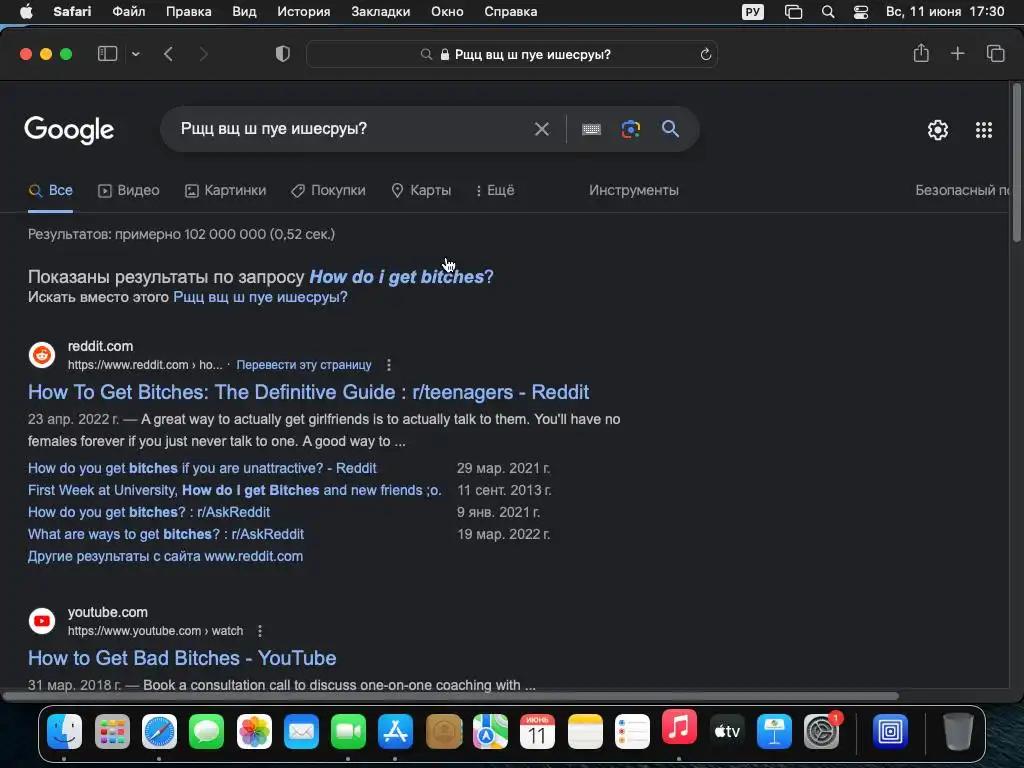Open the История menu
The height and width of the screenshot is (768, 1024).
click(304, 12)
